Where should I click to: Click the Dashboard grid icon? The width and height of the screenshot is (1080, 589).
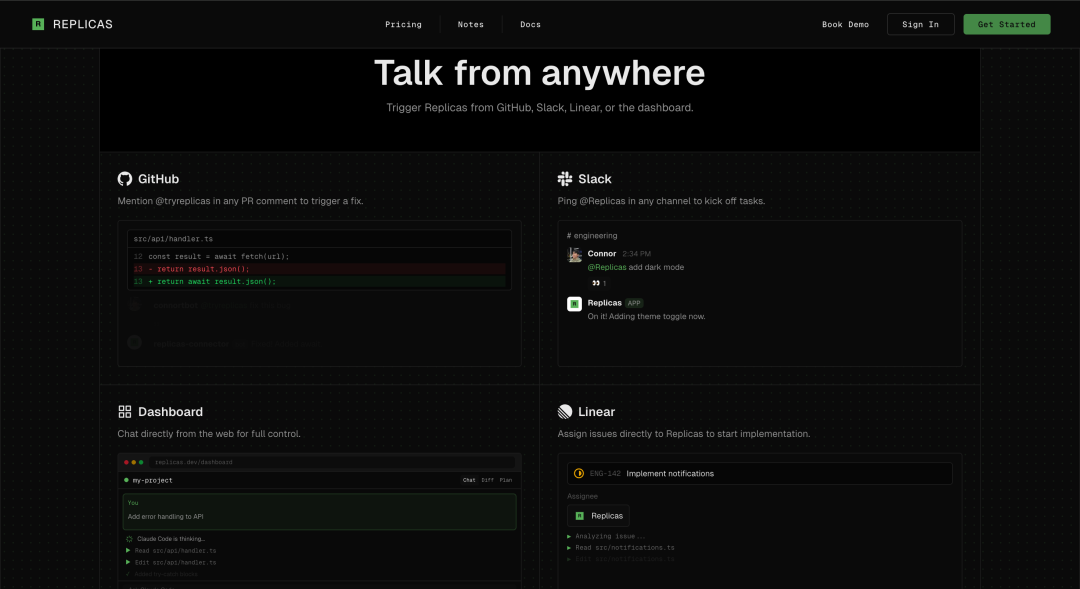[x=125, y=412]
